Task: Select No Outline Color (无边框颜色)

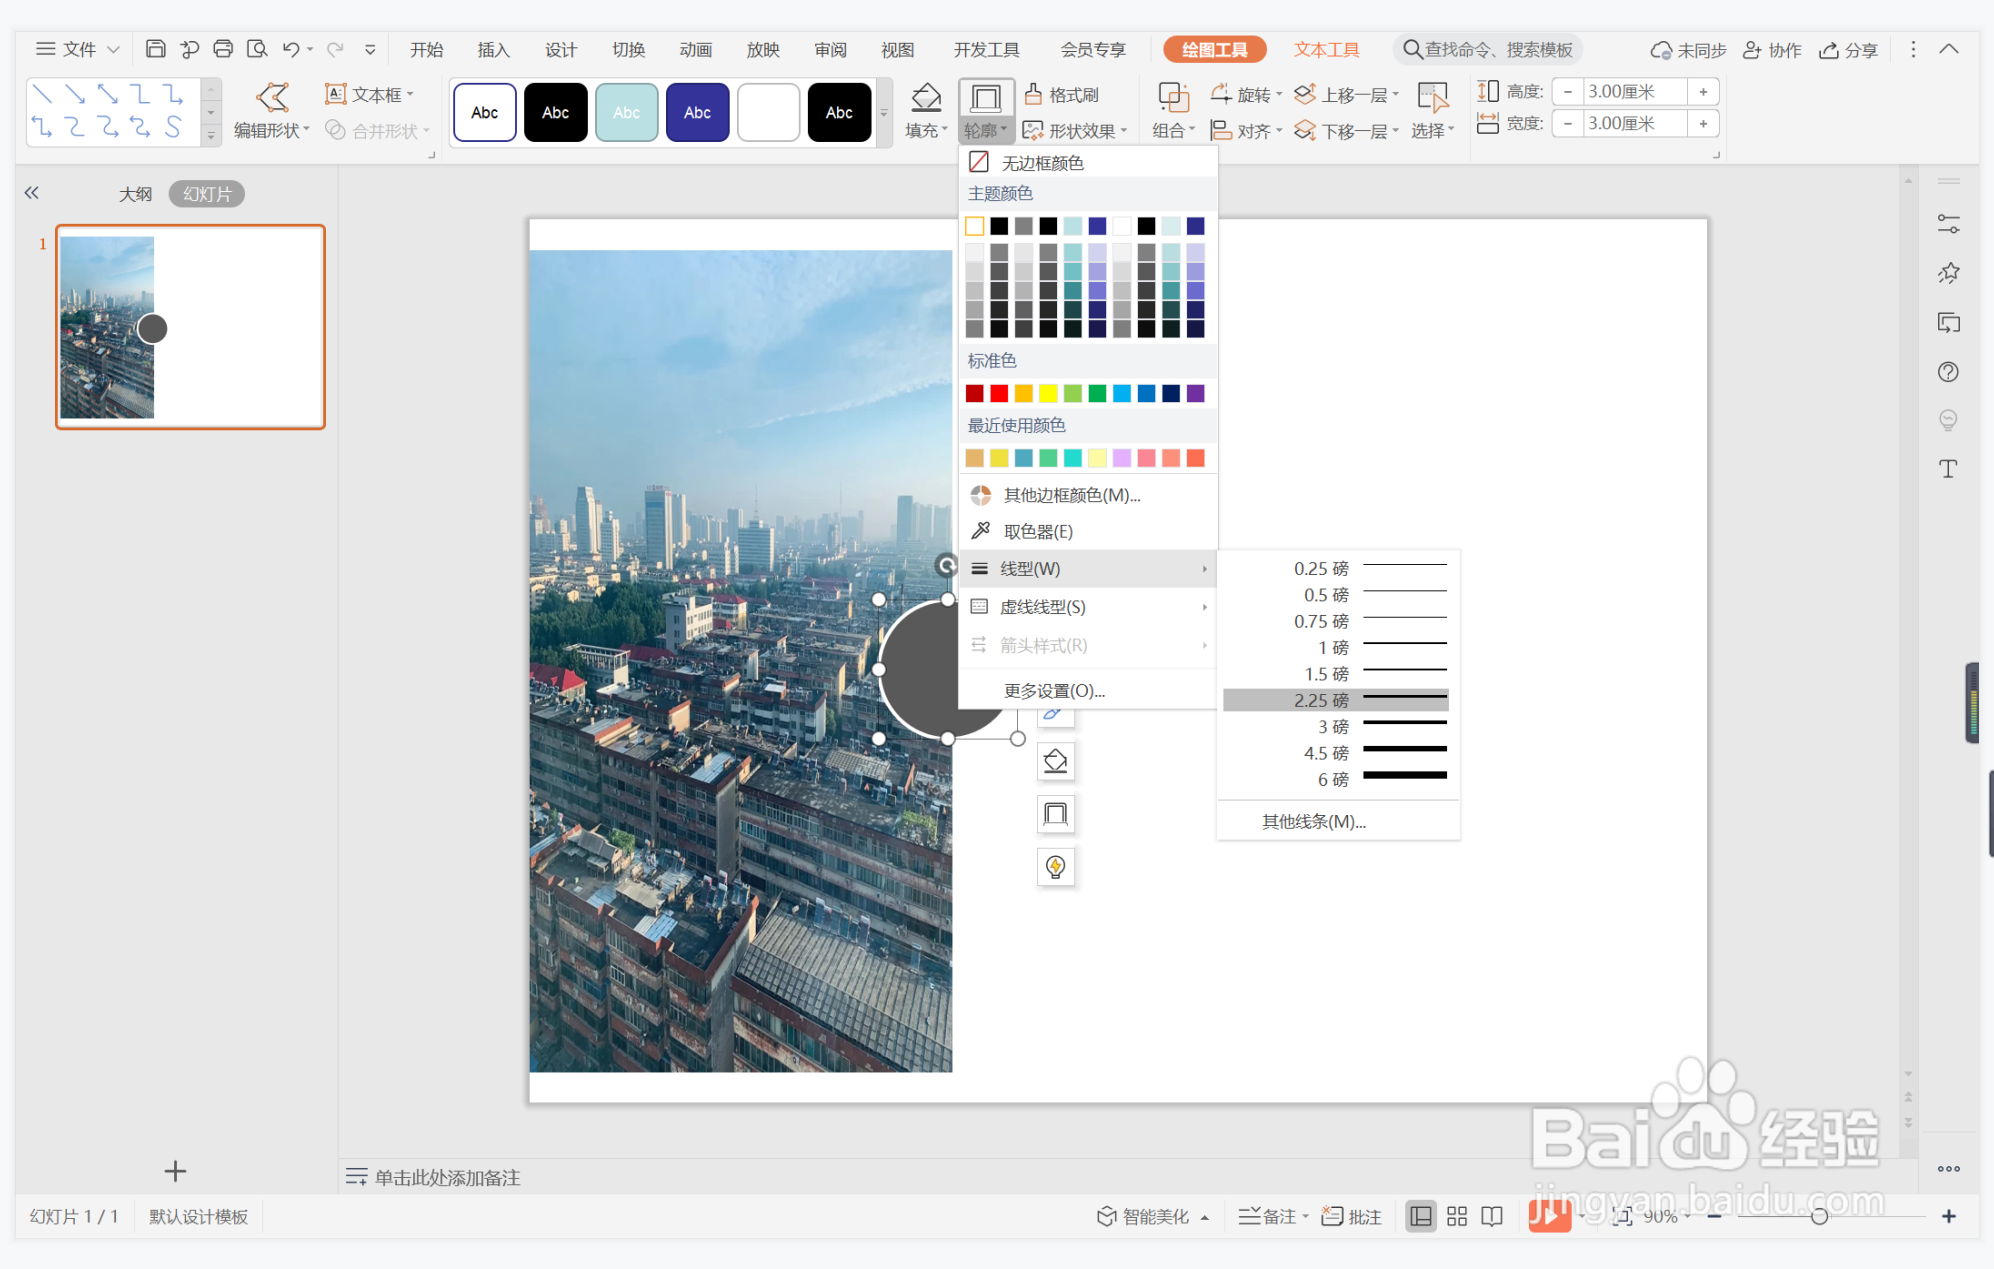Action: coord(1042,162)
